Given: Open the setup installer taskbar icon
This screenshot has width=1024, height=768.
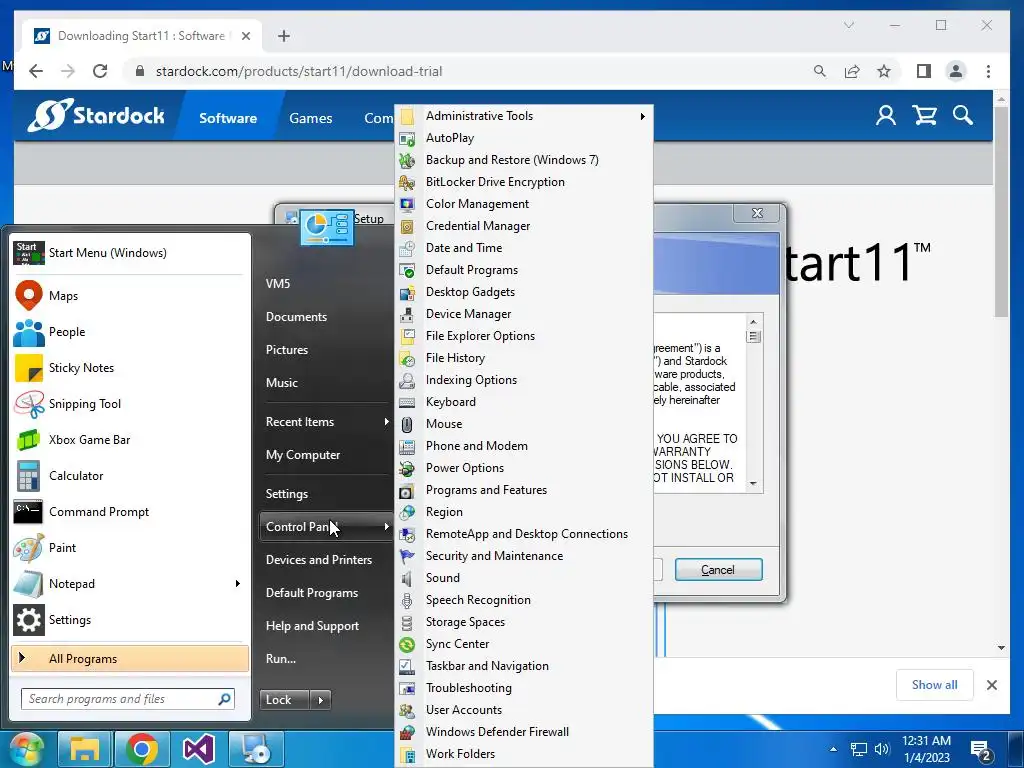Looking at the screenshot, I should [x=256, y=749].
